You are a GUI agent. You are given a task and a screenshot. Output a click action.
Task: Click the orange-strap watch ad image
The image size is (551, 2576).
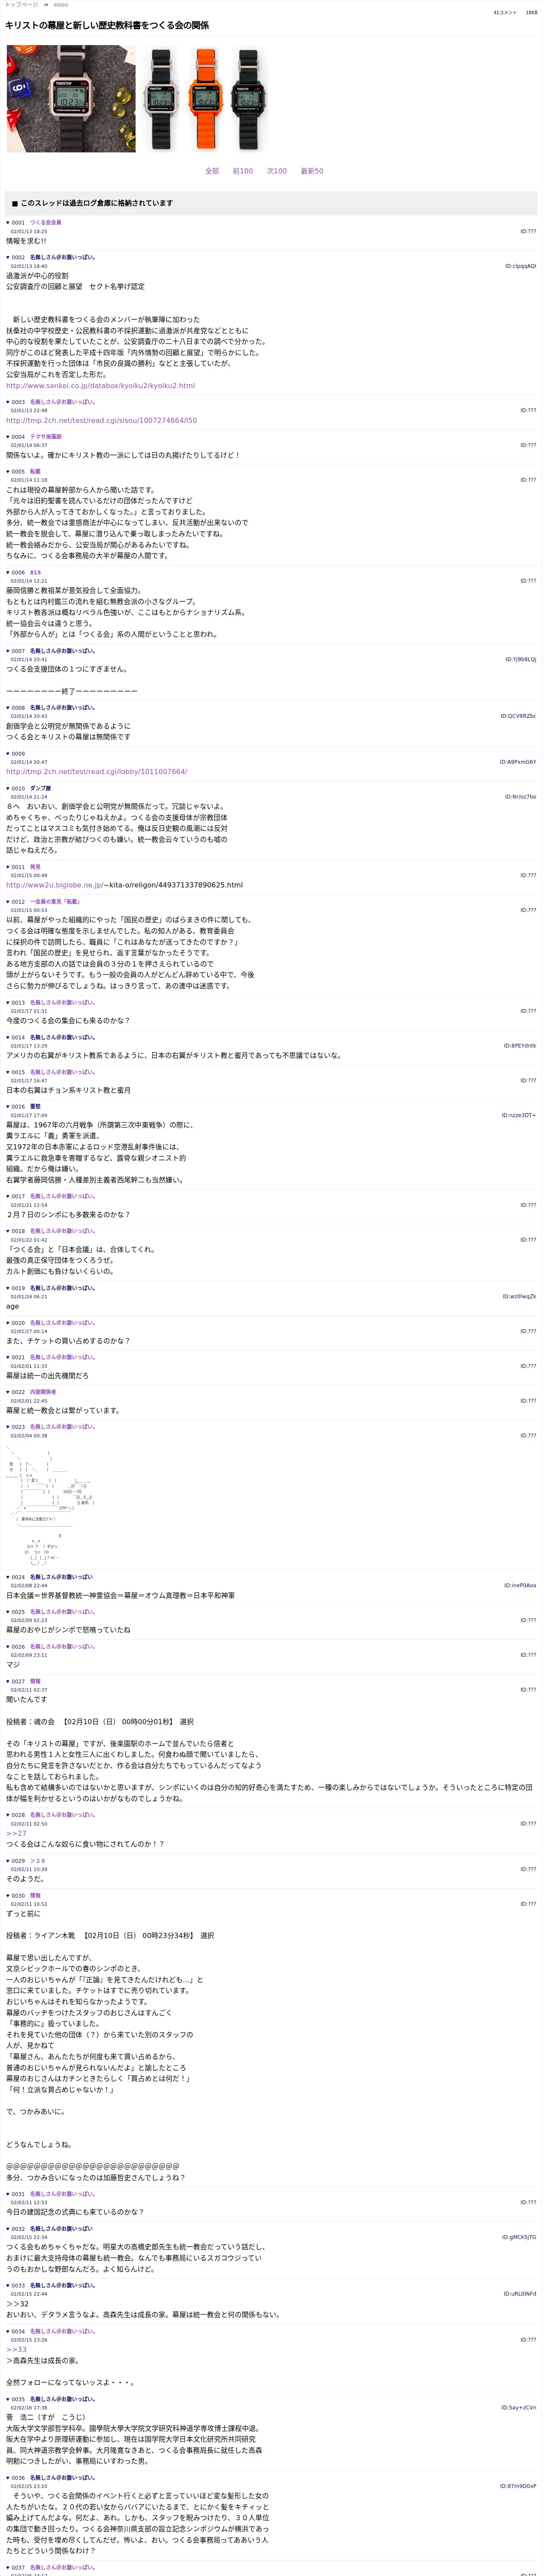click(205, 99)
